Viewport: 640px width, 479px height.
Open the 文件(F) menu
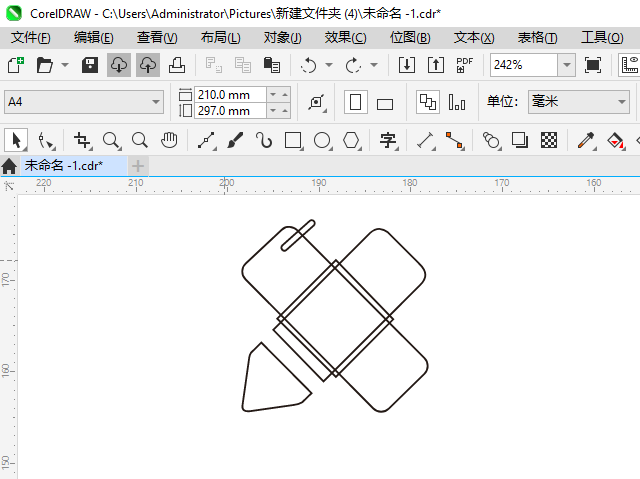[31, 38]
